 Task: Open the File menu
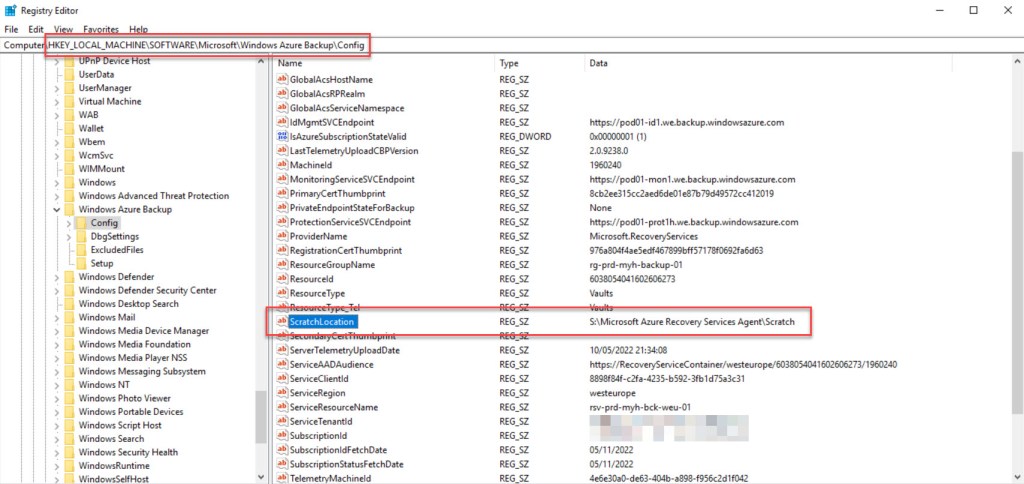(12, 30)
